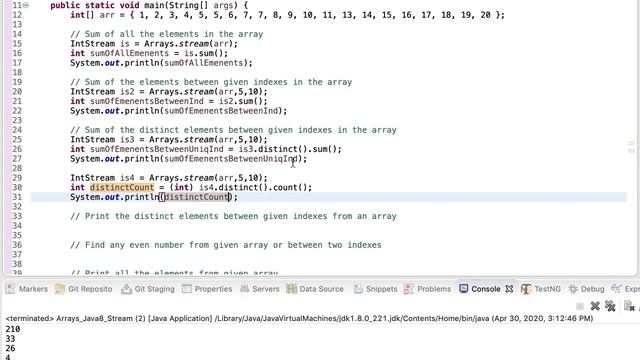640x360 pixels.
Task: Click line number 20 in the gutter
Action: 17,92
